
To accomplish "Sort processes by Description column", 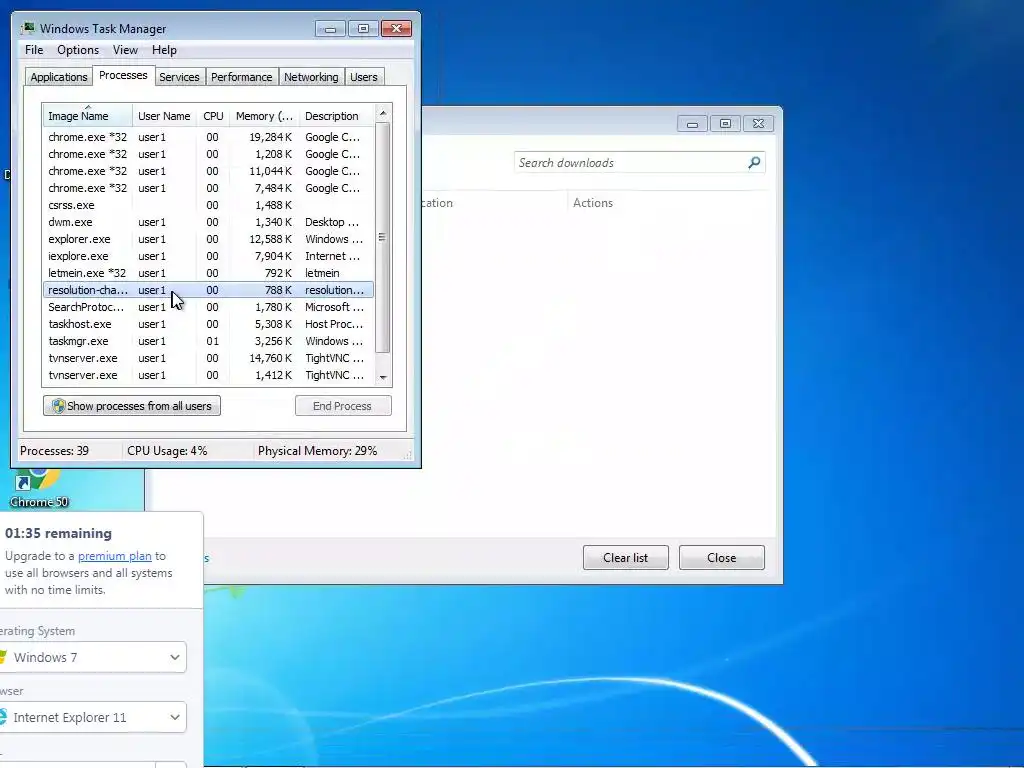I will coord(336,116).
